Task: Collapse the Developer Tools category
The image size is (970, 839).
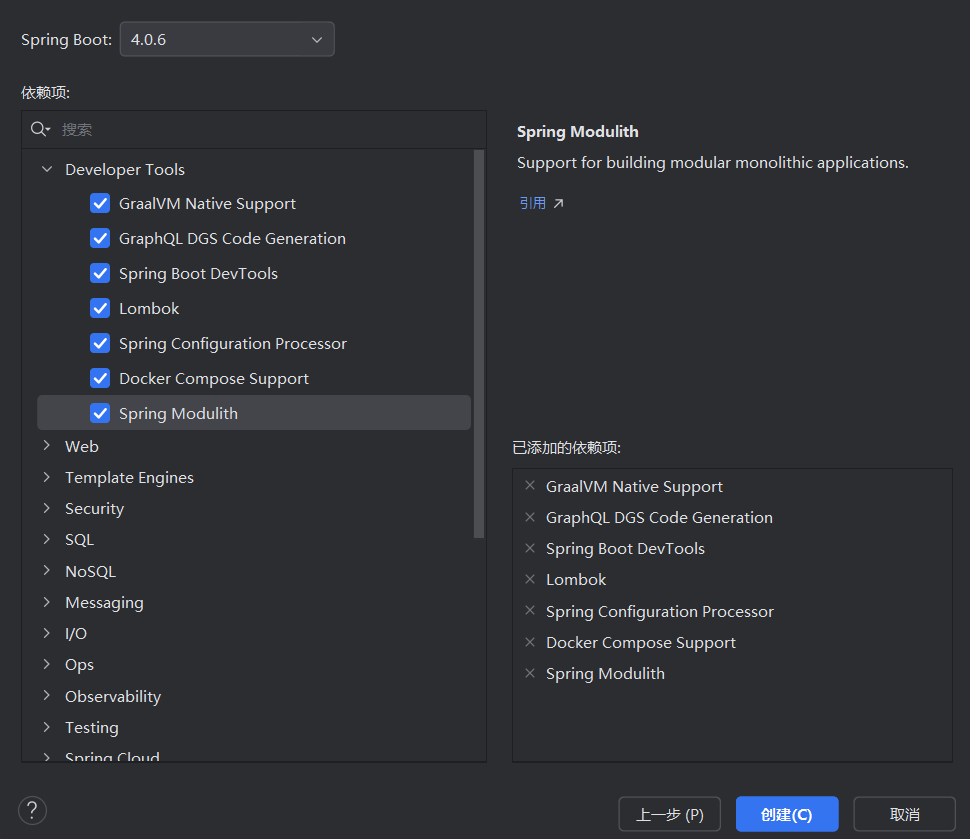Action: pyautogui.click(x=47, y=169)
